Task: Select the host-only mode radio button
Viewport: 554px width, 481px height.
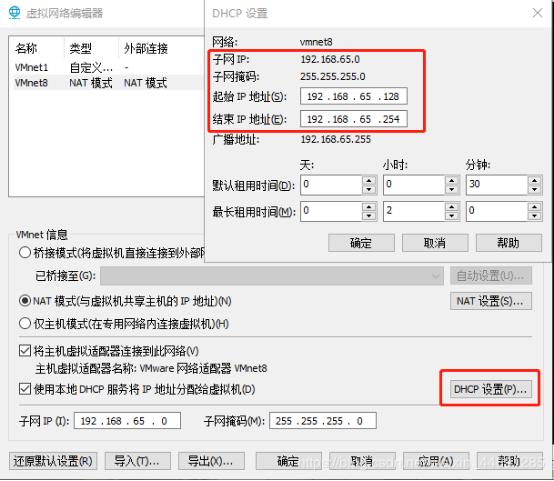Action: pyautogui.click(x=25, y=323)
